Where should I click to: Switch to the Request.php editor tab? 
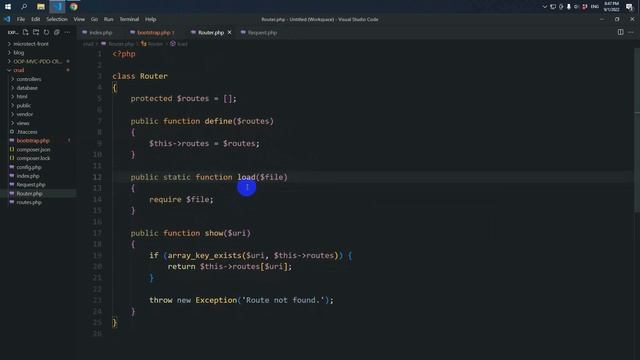(x=262, y=32)
